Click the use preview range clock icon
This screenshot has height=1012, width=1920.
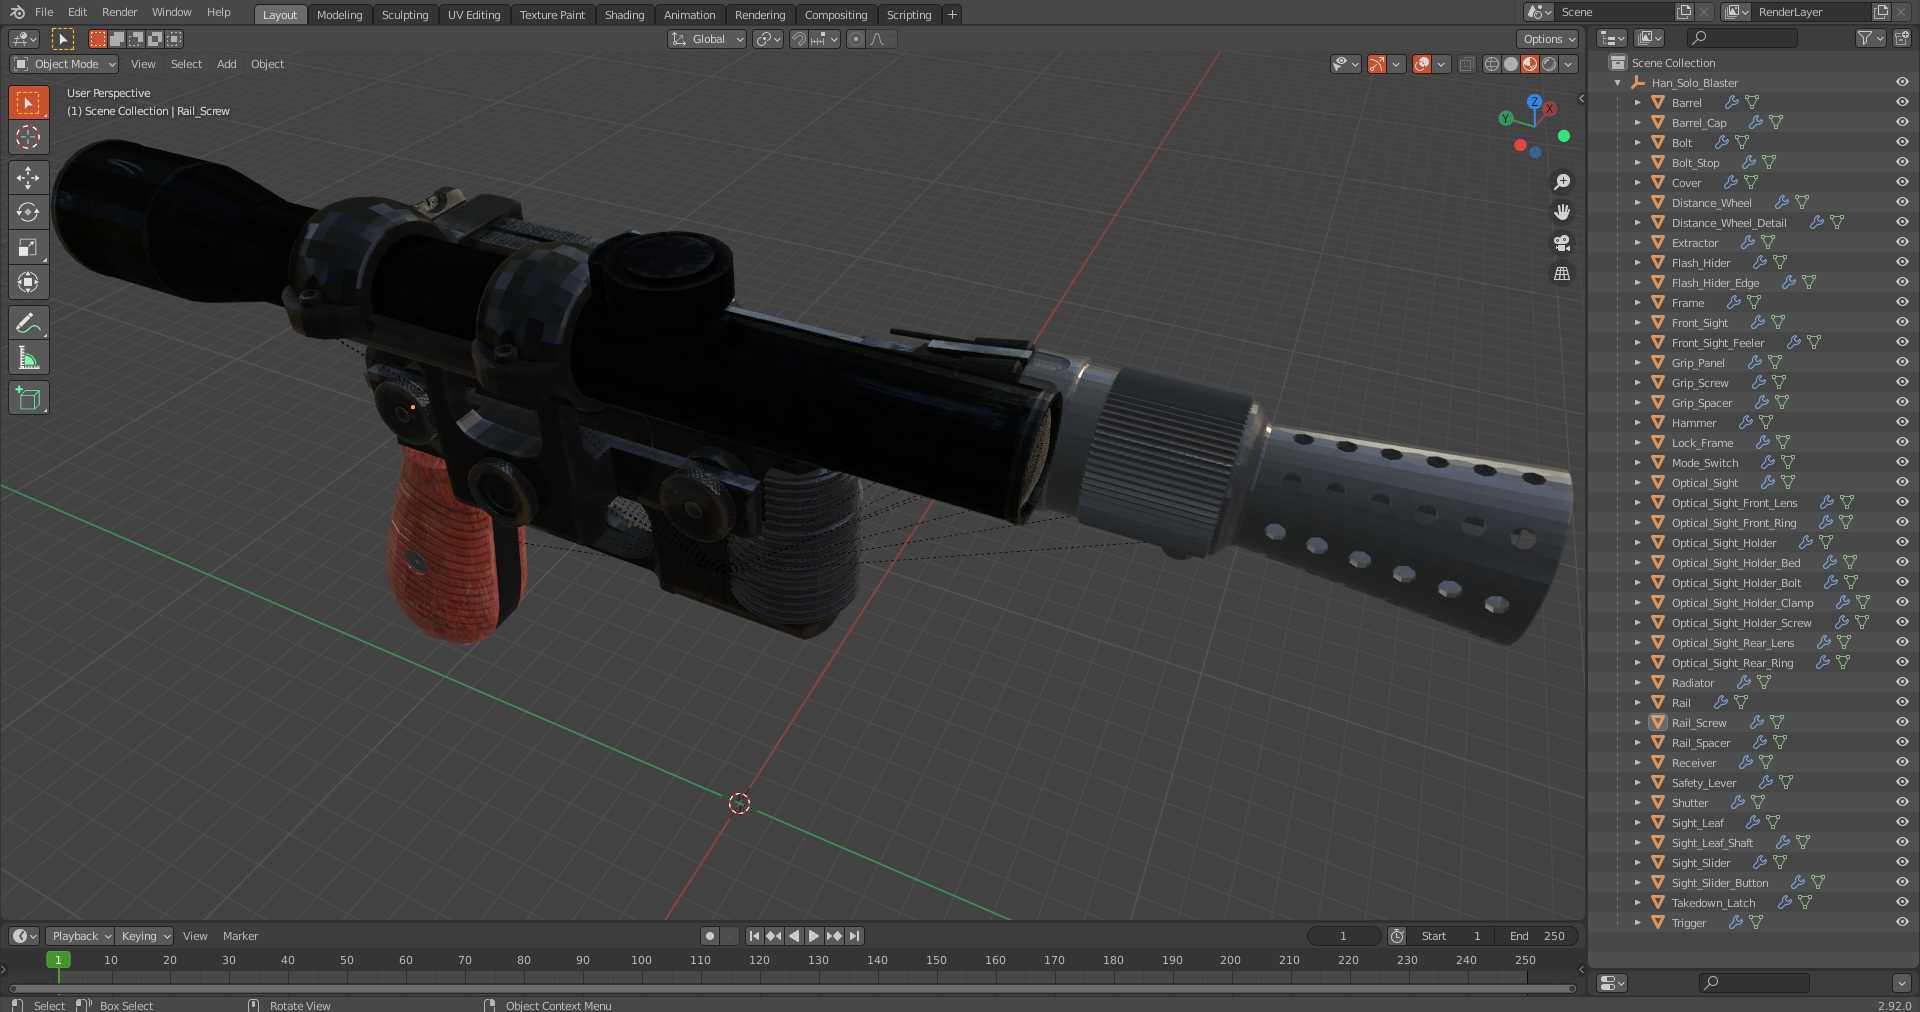pyautogui.click(x=1397, y=936)
